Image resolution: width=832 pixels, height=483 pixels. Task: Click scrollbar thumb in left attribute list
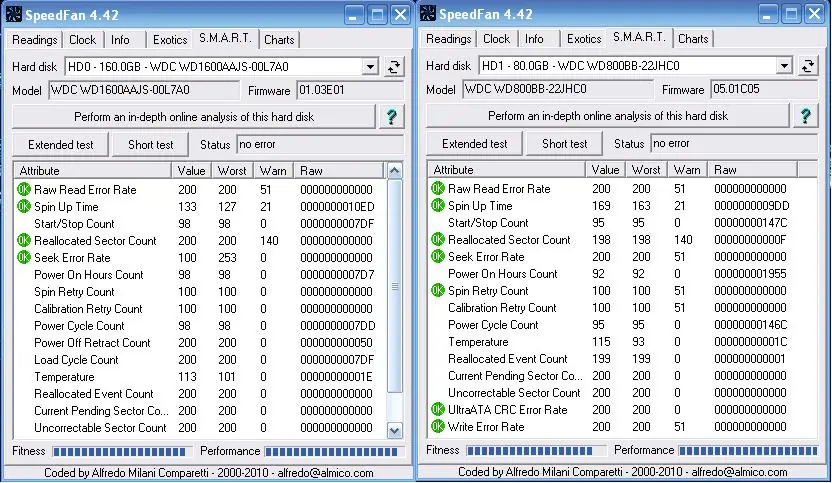point(394,287)
